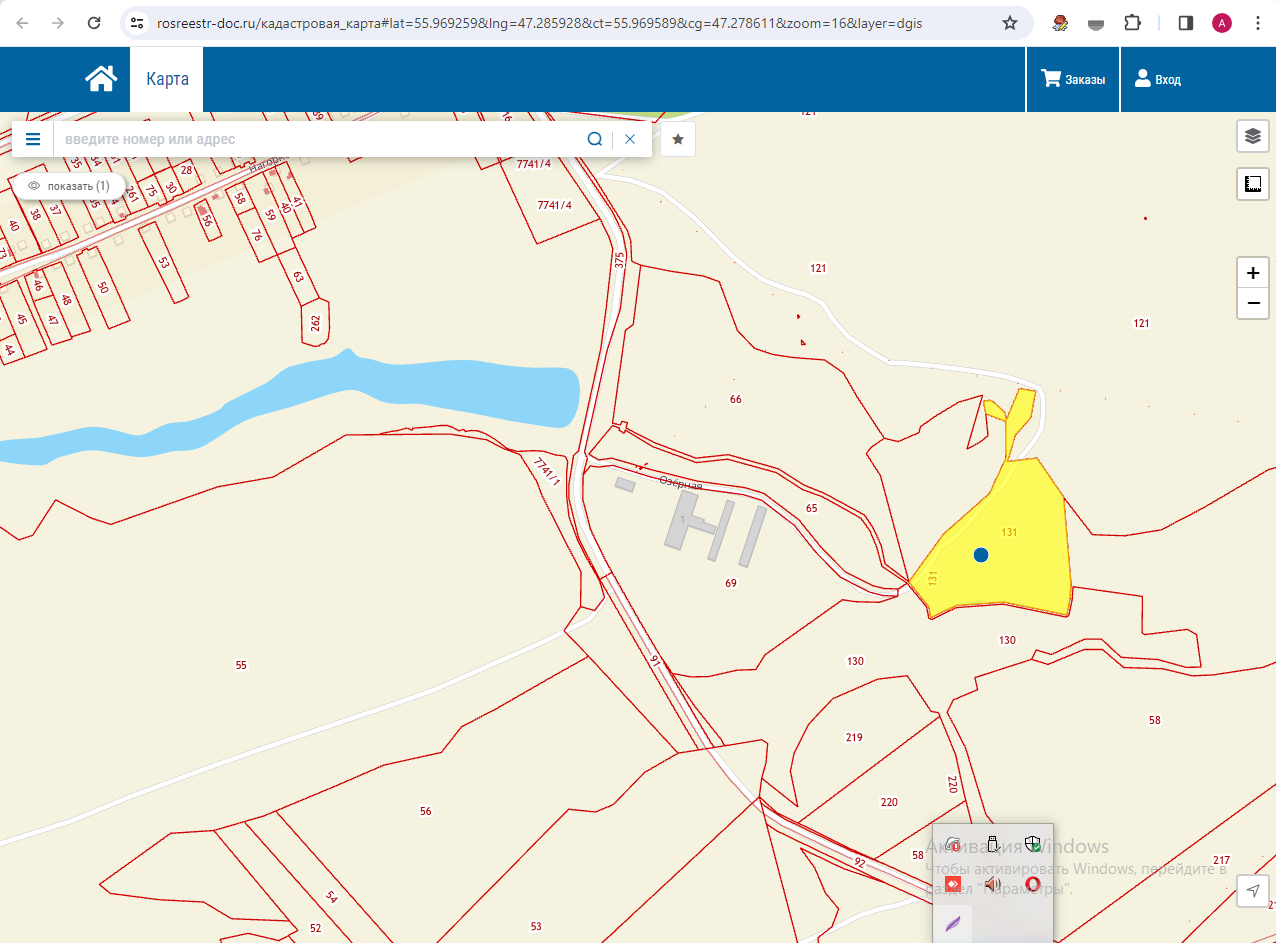Open the volume speaker tray icon
This screenshot has height=943, width=1276.
coord(992,884)
